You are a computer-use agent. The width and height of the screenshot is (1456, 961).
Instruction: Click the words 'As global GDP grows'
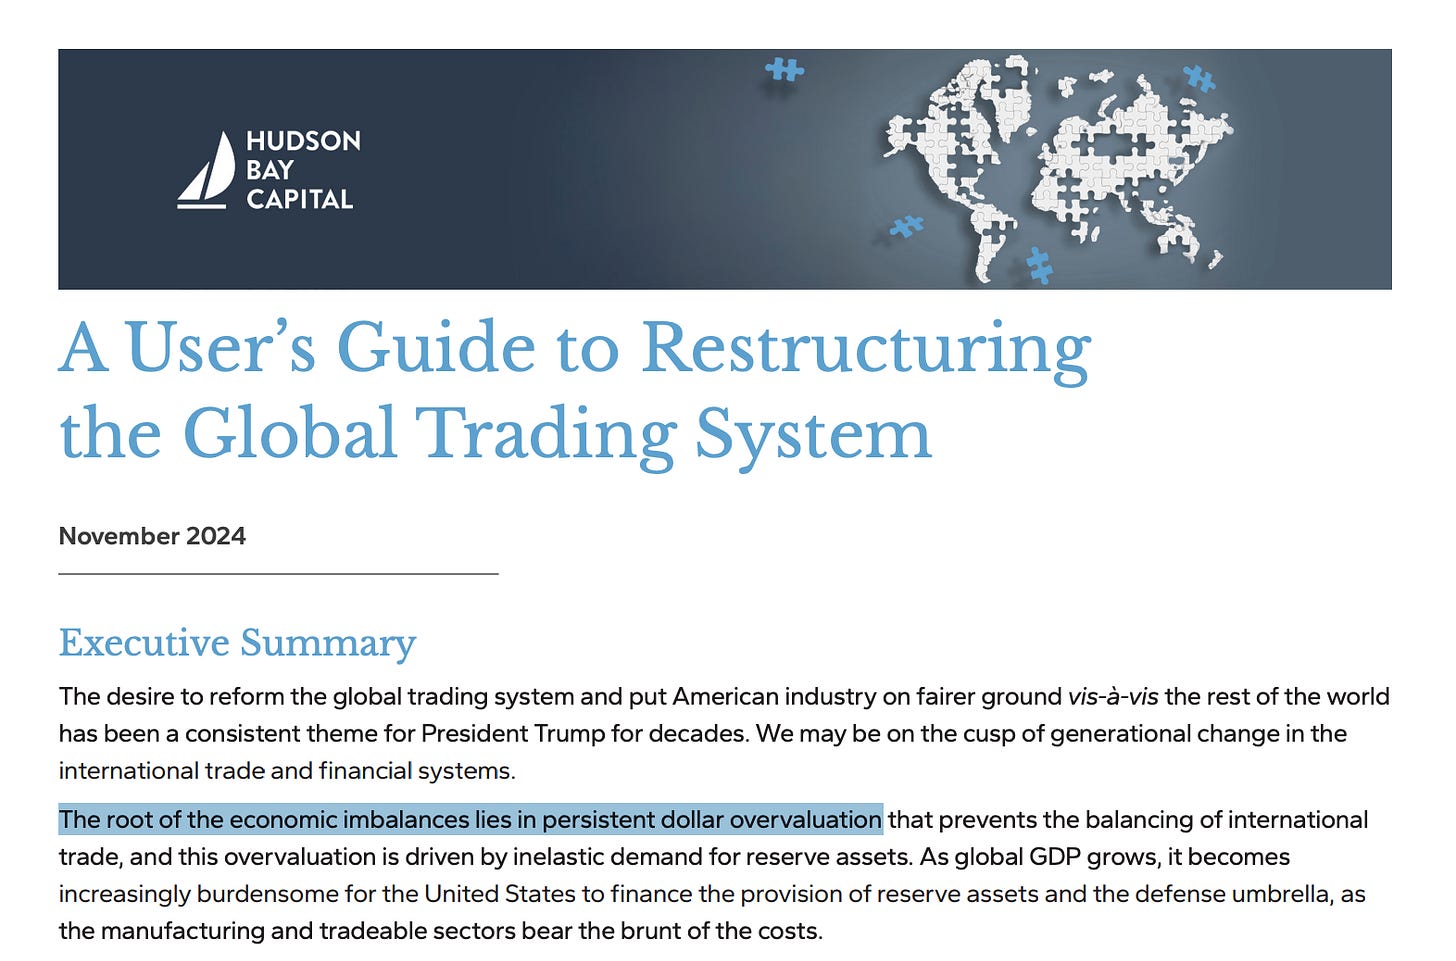pyautogui.click(x=1039, y=857)
